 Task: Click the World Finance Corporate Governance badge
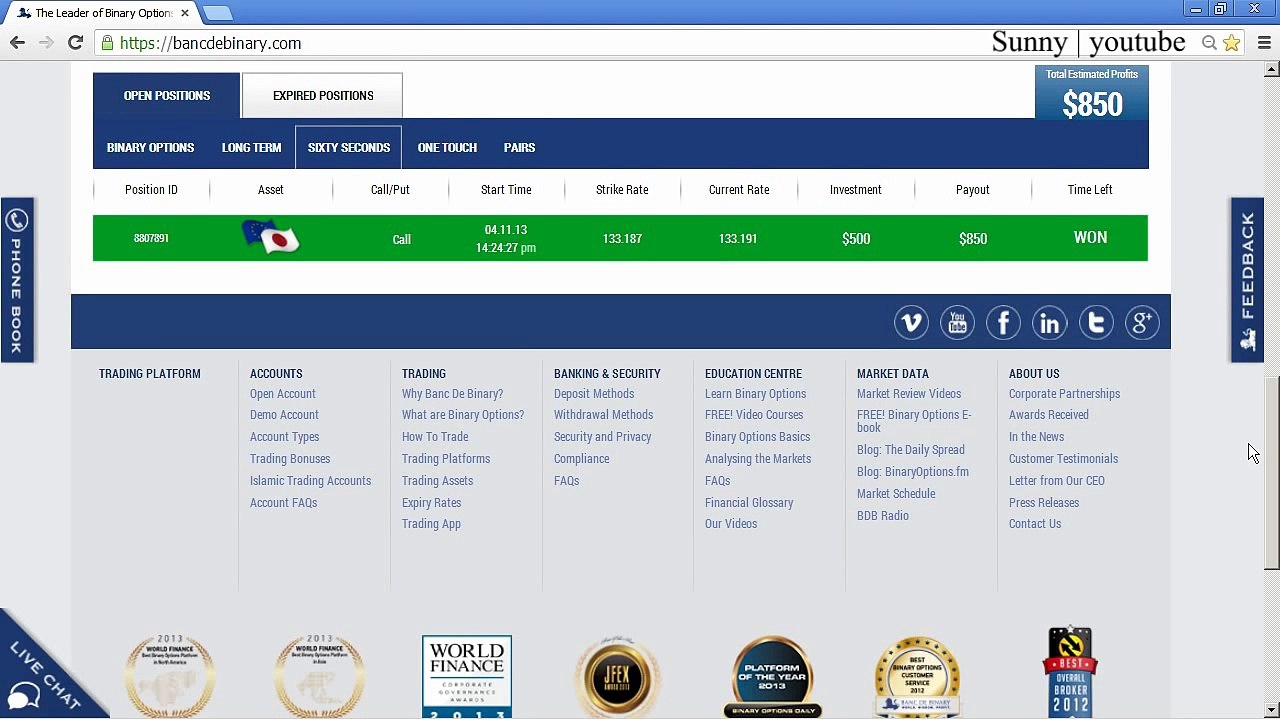tap(467, 676)
